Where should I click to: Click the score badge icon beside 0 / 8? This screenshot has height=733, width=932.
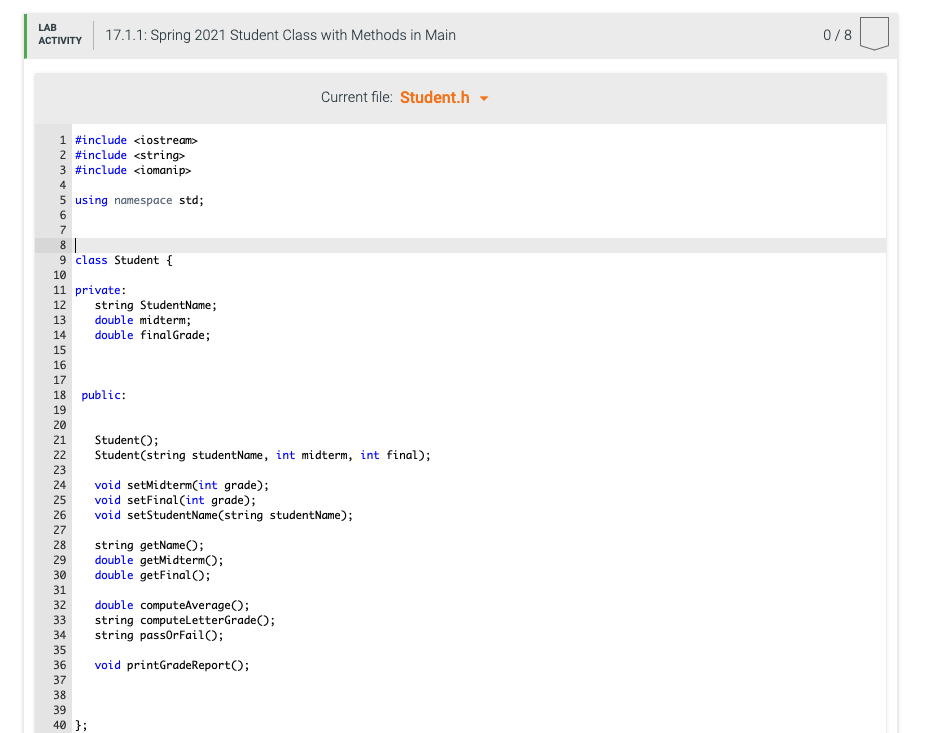point(874,34)
